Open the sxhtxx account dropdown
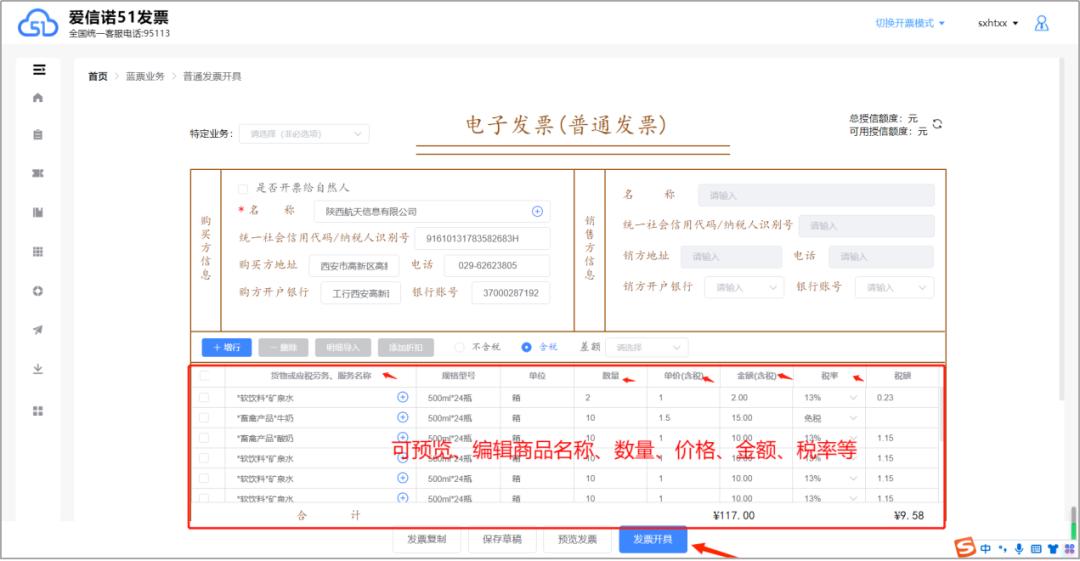The image size is (1080, 561). coord(998,23)
